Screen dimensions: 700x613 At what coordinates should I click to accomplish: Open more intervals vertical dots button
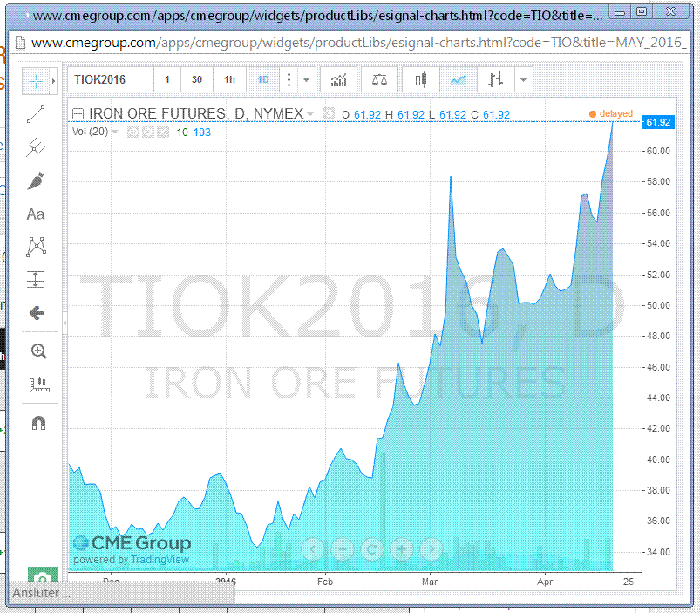click(289, 80)
